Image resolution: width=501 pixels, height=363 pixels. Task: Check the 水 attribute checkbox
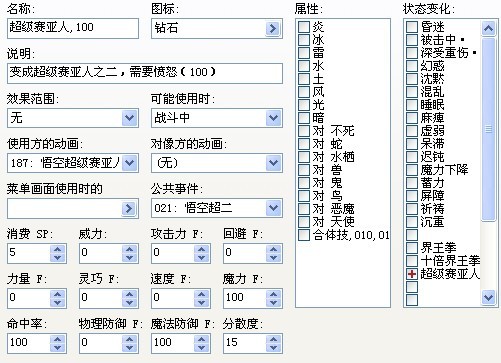(304, 66)
